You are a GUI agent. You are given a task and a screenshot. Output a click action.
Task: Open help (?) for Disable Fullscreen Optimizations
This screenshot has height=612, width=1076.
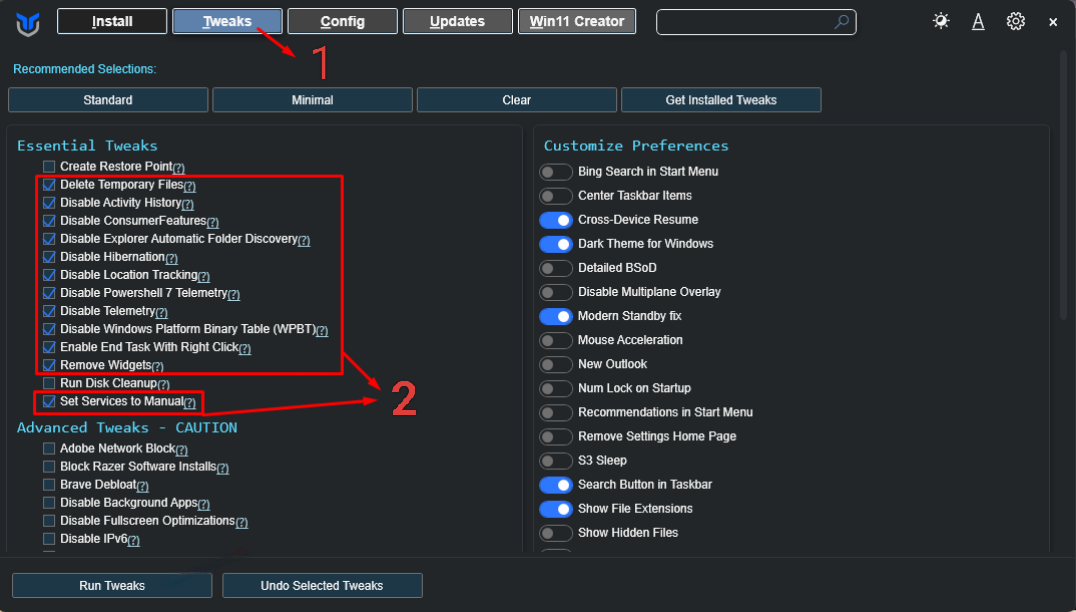coord(242,523)
